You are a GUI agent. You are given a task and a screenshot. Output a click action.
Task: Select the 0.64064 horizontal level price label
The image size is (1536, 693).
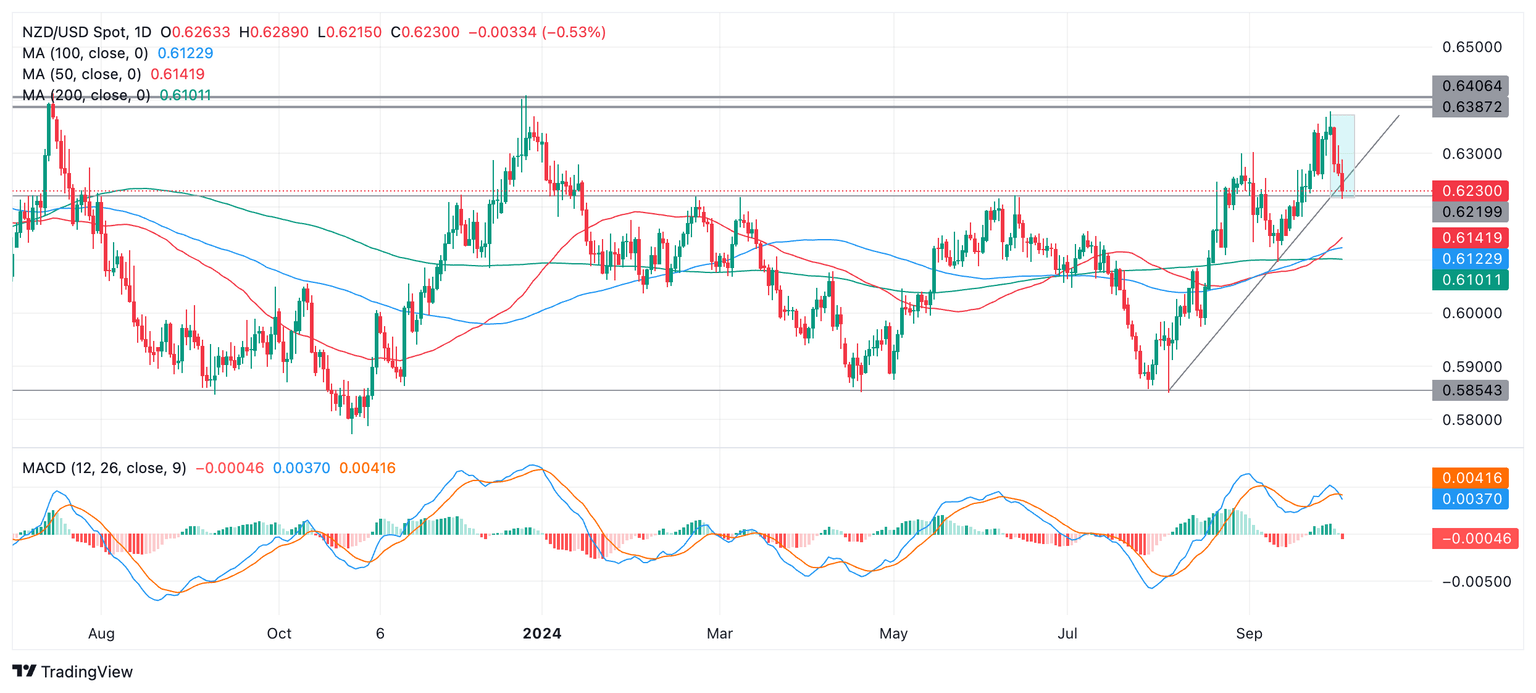1475,86
